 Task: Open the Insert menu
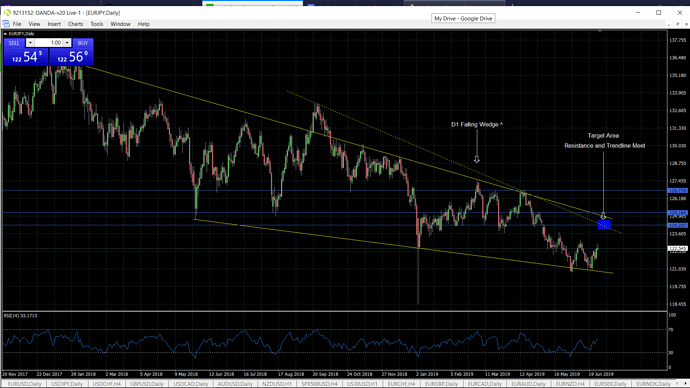point(54,24)
